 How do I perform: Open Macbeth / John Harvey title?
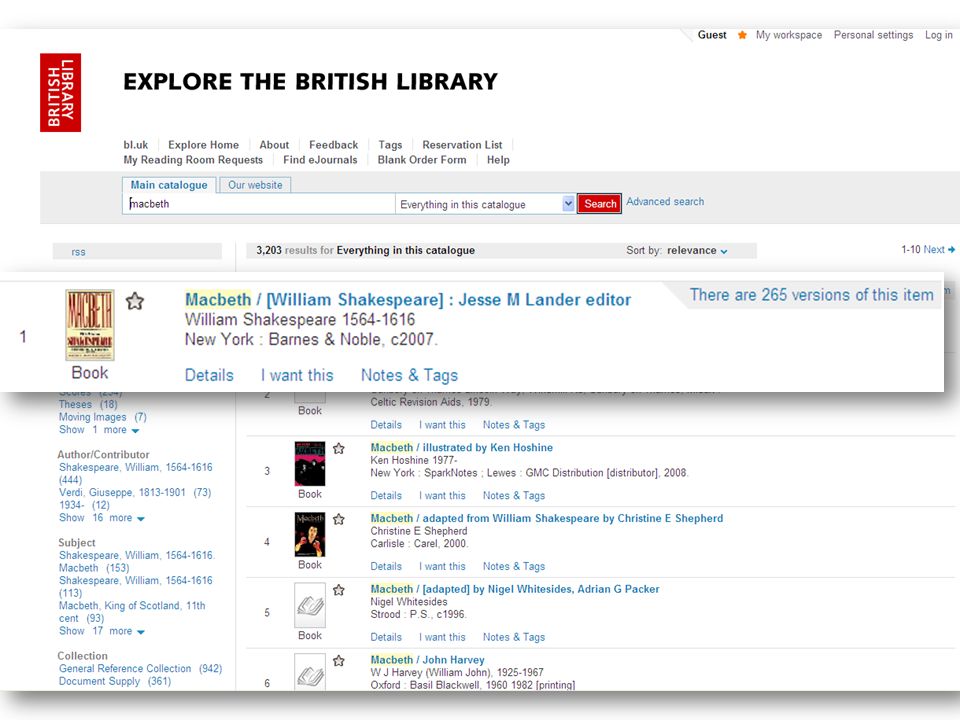tap(427, 660)
